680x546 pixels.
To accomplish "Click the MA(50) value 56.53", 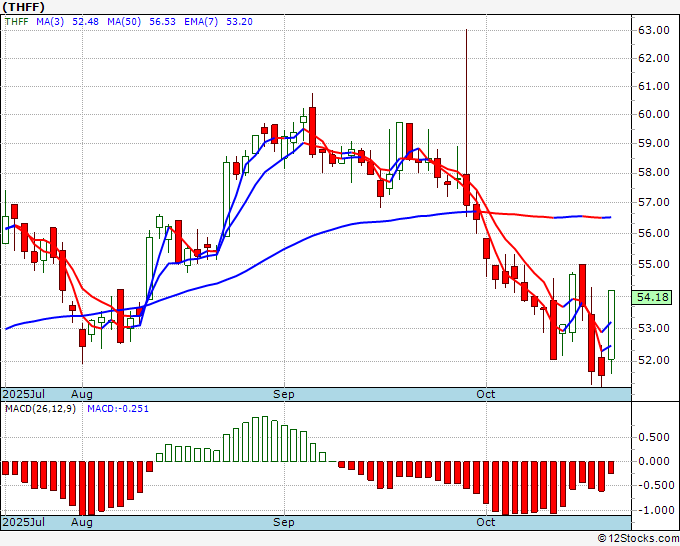I will tap(163, 22).
